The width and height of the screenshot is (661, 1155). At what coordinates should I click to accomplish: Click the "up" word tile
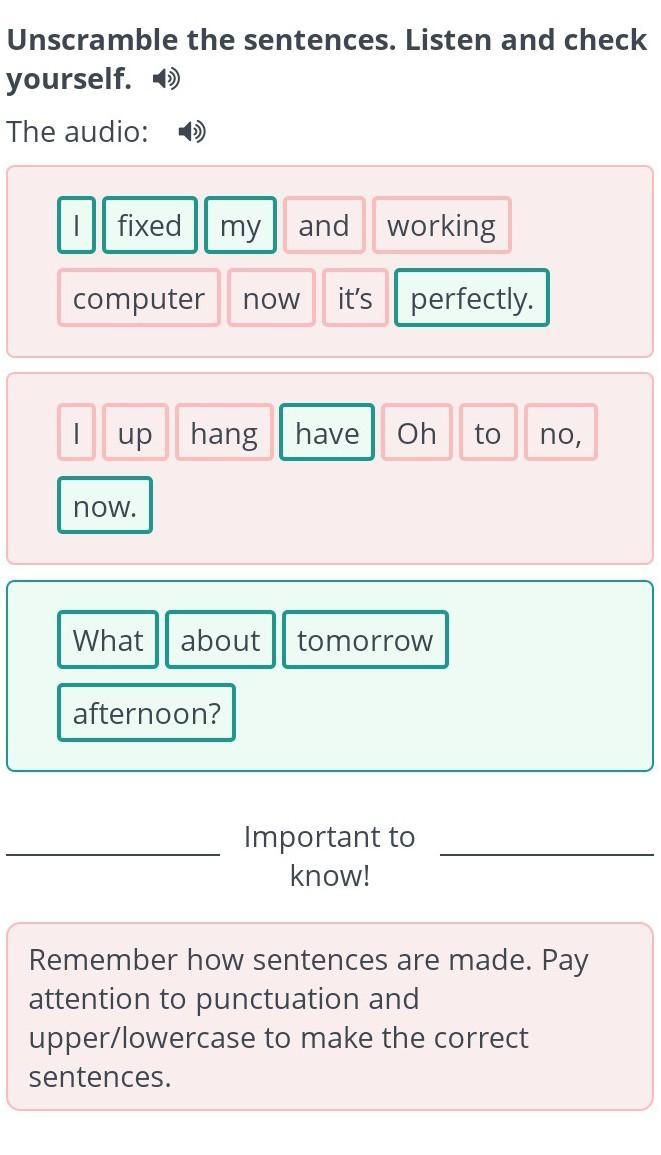pos(135,433)
